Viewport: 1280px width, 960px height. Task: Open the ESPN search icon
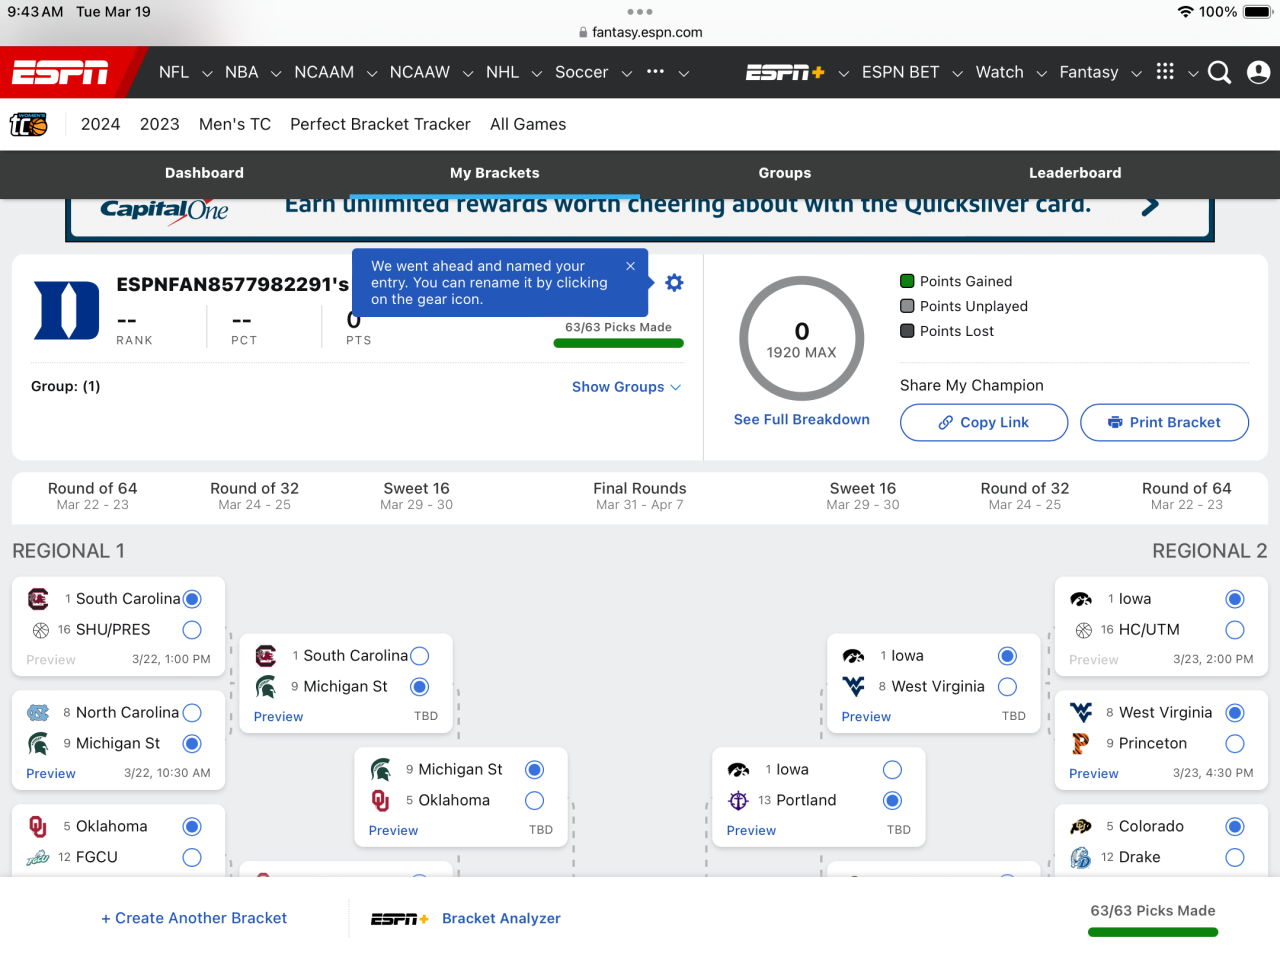coord(1219,72)
